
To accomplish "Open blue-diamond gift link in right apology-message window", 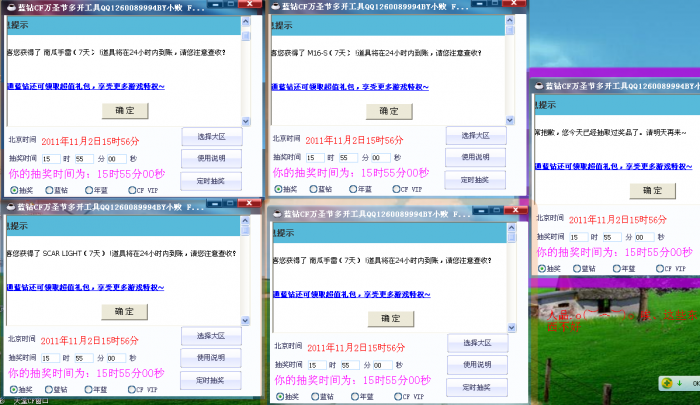I will pyautogui.click(x=613, y=166).
